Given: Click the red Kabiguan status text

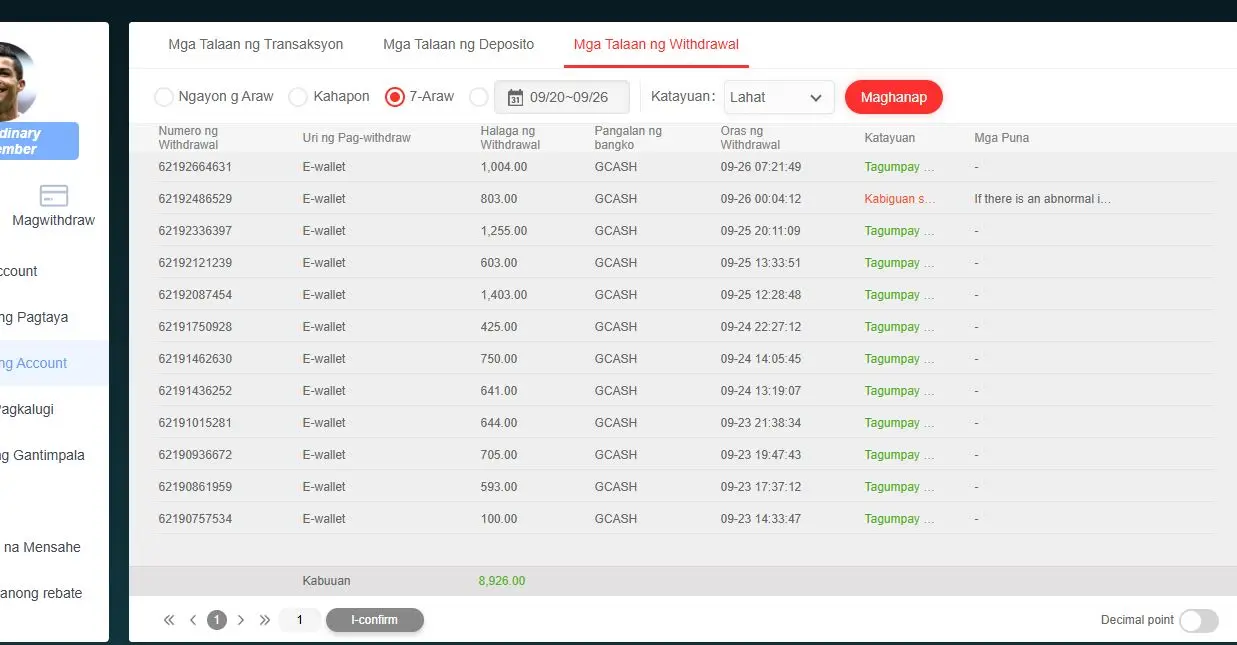Looking at the screenshot, I should (900, 199).
